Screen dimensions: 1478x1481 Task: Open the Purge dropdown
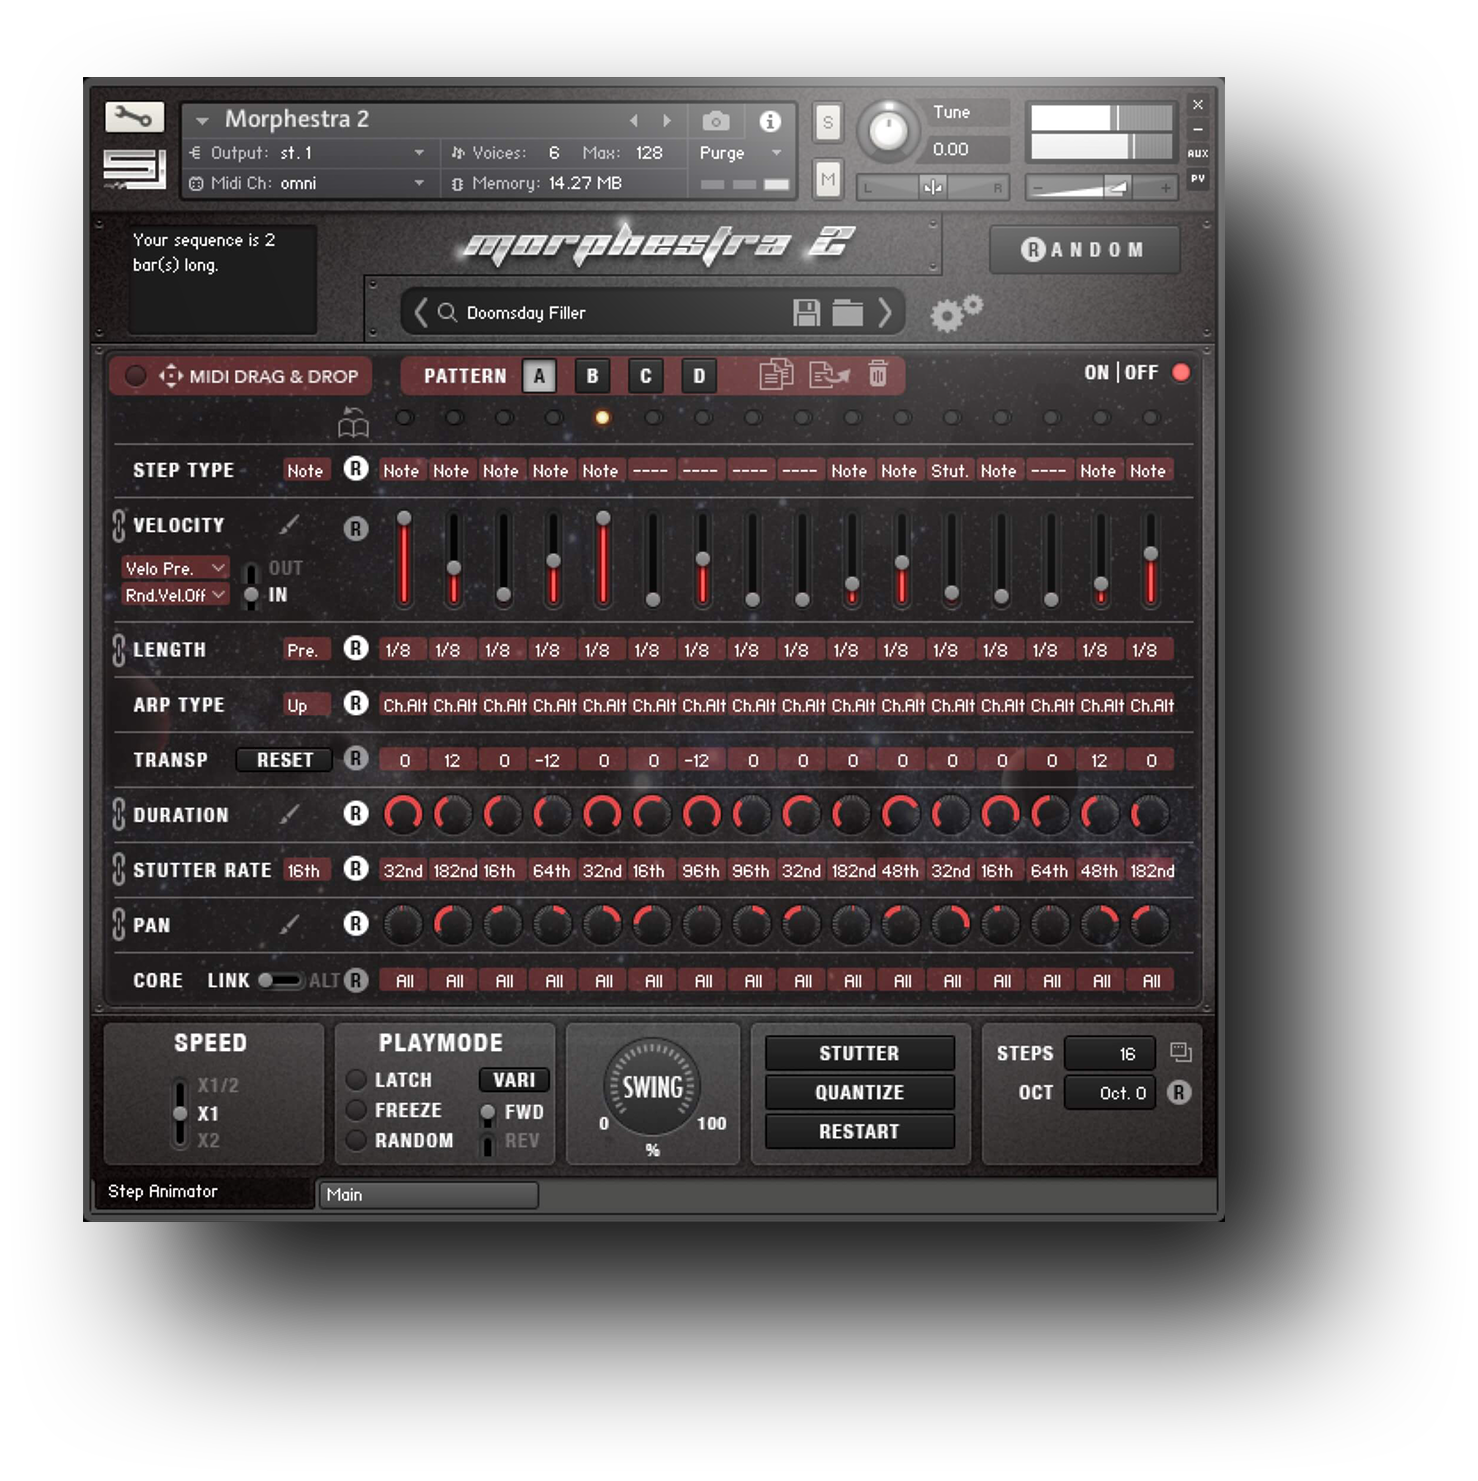tap(740, 153)
